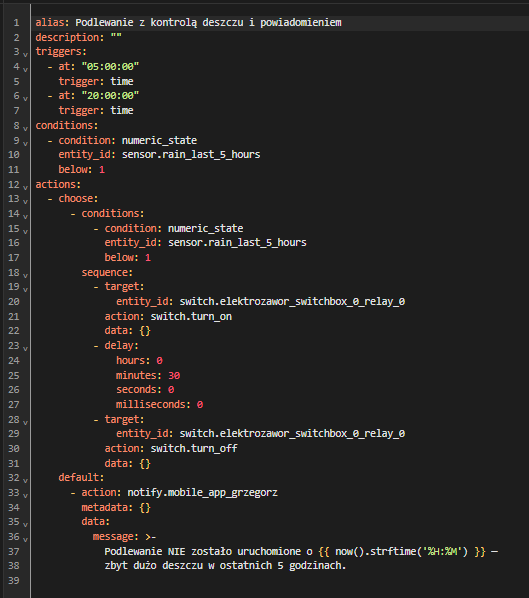Click 'data: {}' on line 31
Image resolution: width=529 pixels, height=598 pixels.
point(128,463)
